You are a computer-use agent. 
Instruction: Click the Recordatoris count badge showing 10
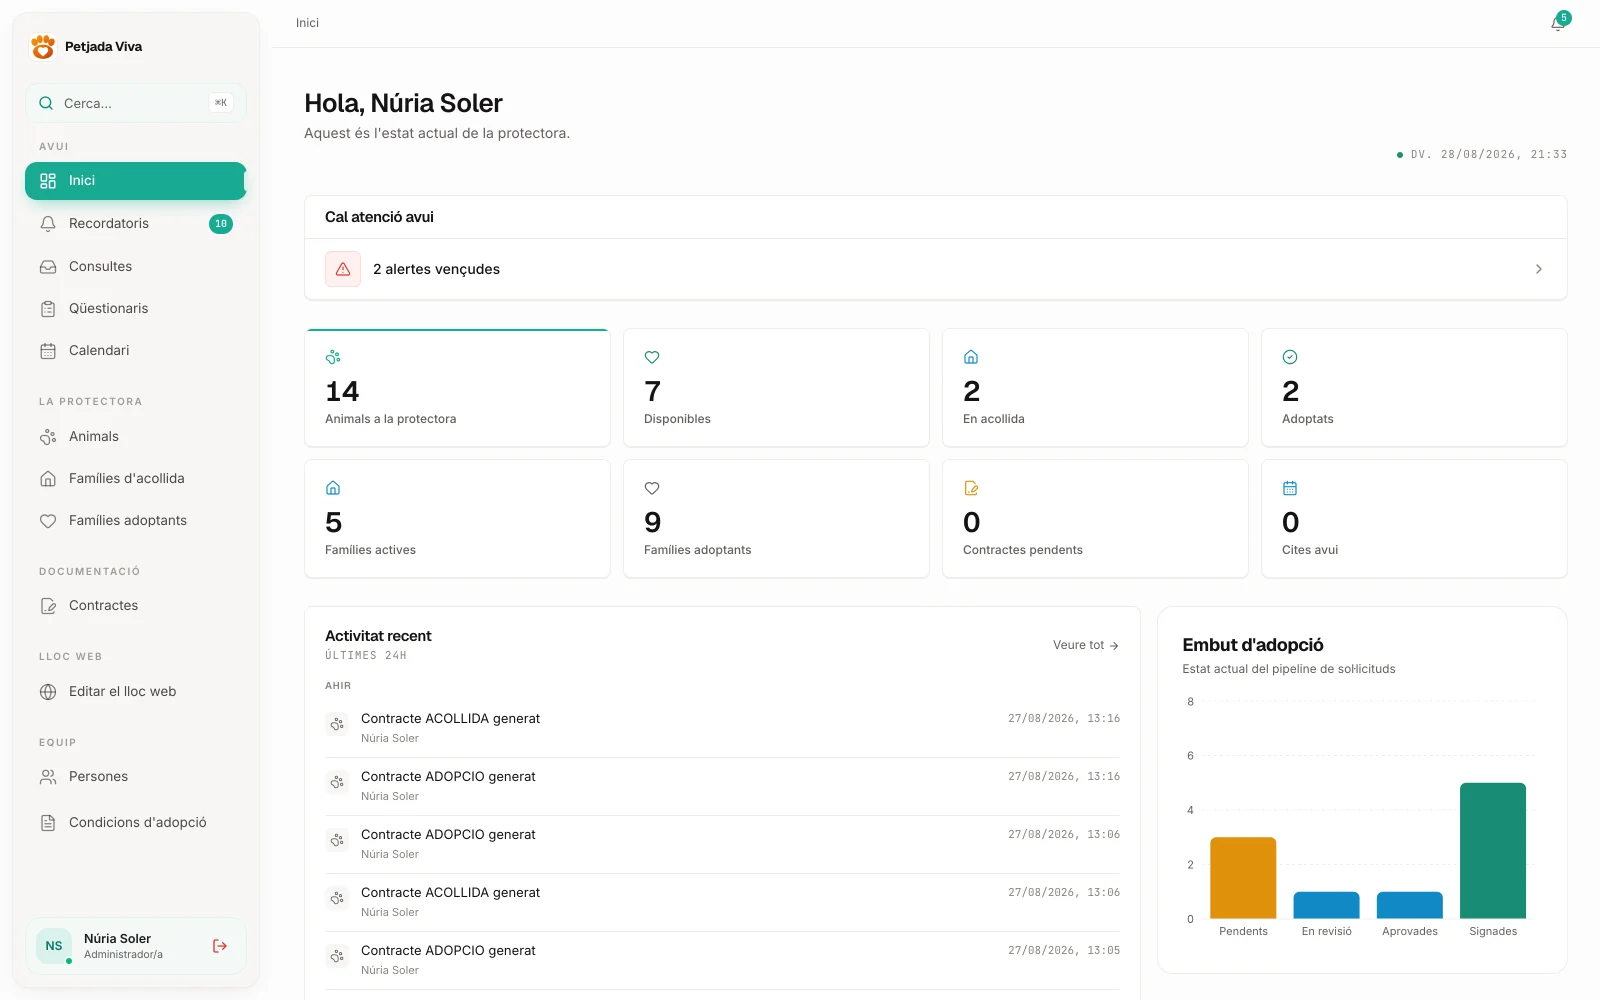coord(221,224)
